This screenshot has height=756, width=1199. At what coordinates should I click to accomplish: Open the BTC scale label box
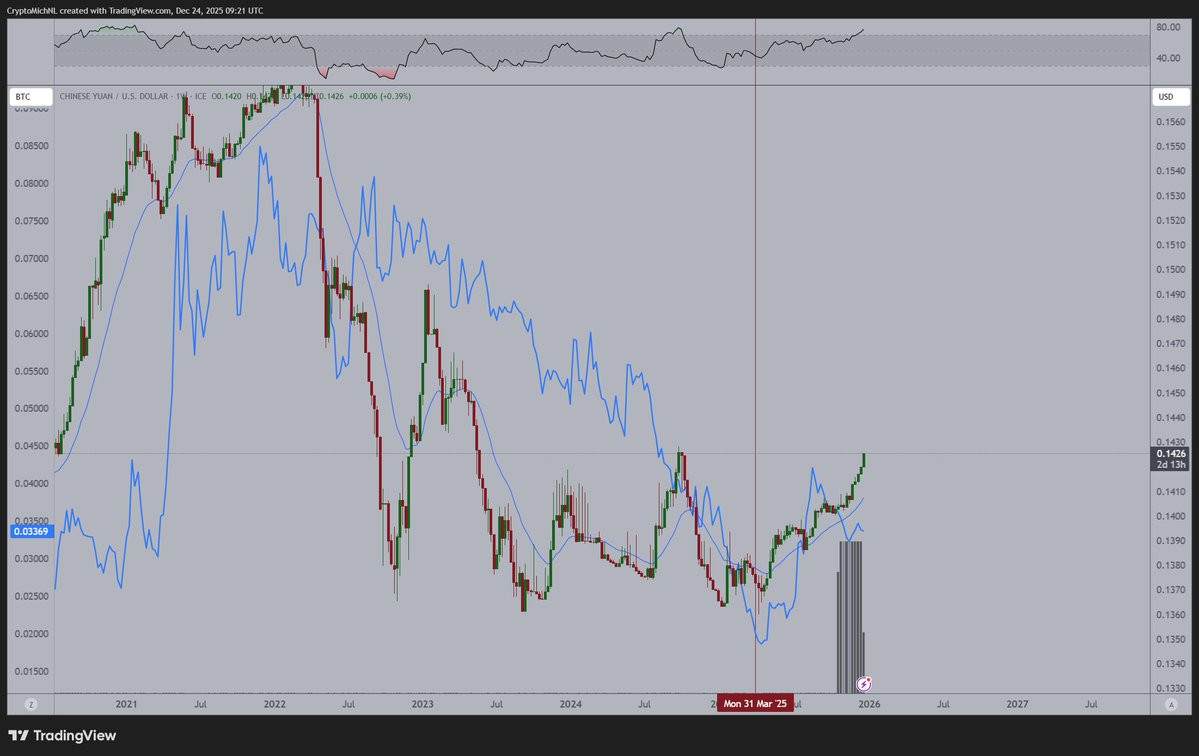point(31,96)
